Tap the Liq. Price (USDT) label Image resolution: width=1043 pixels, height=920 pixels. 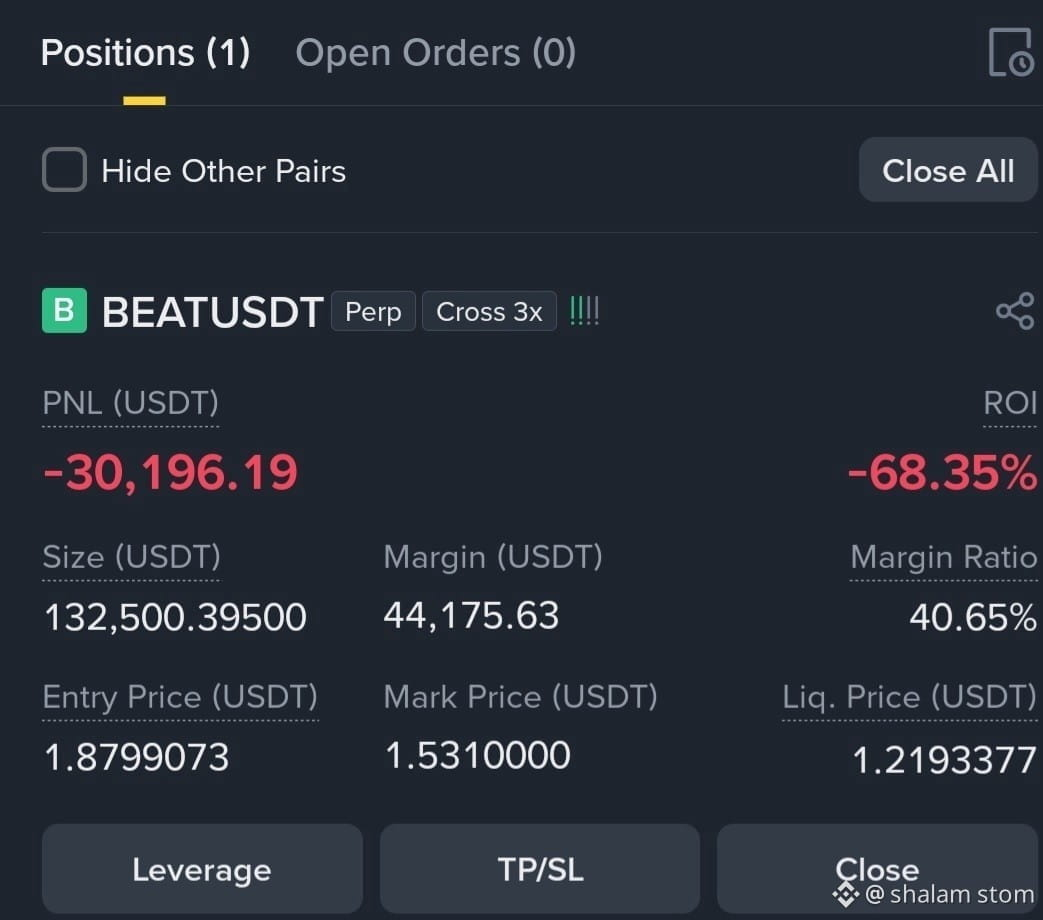(909, 697)
